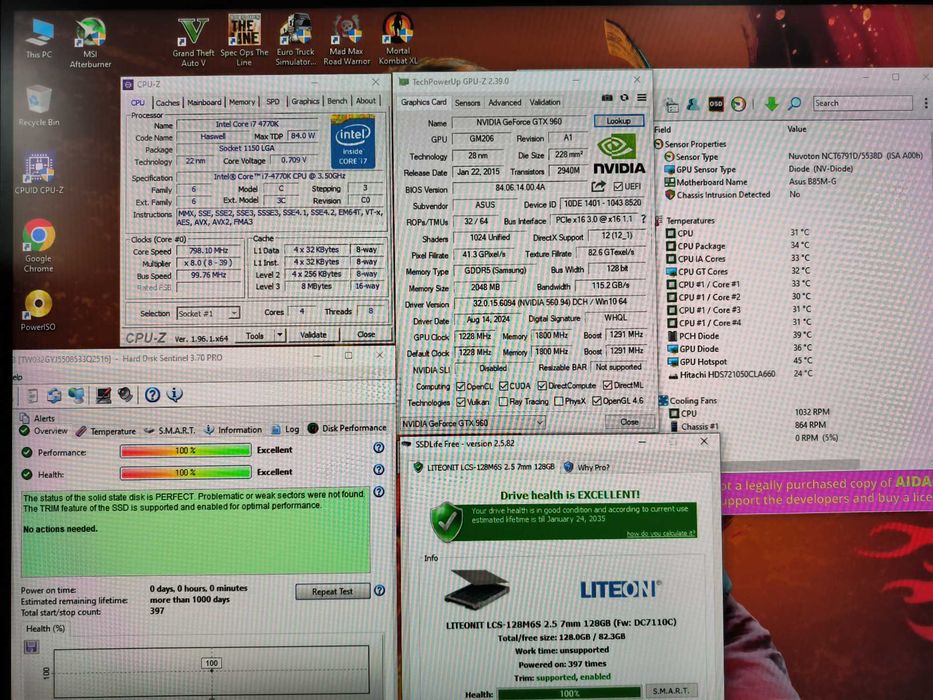Screen dimensions: 933x700
Task: Toggle the DirectML checkbox in GPU-Z
Action: point(608,385)
